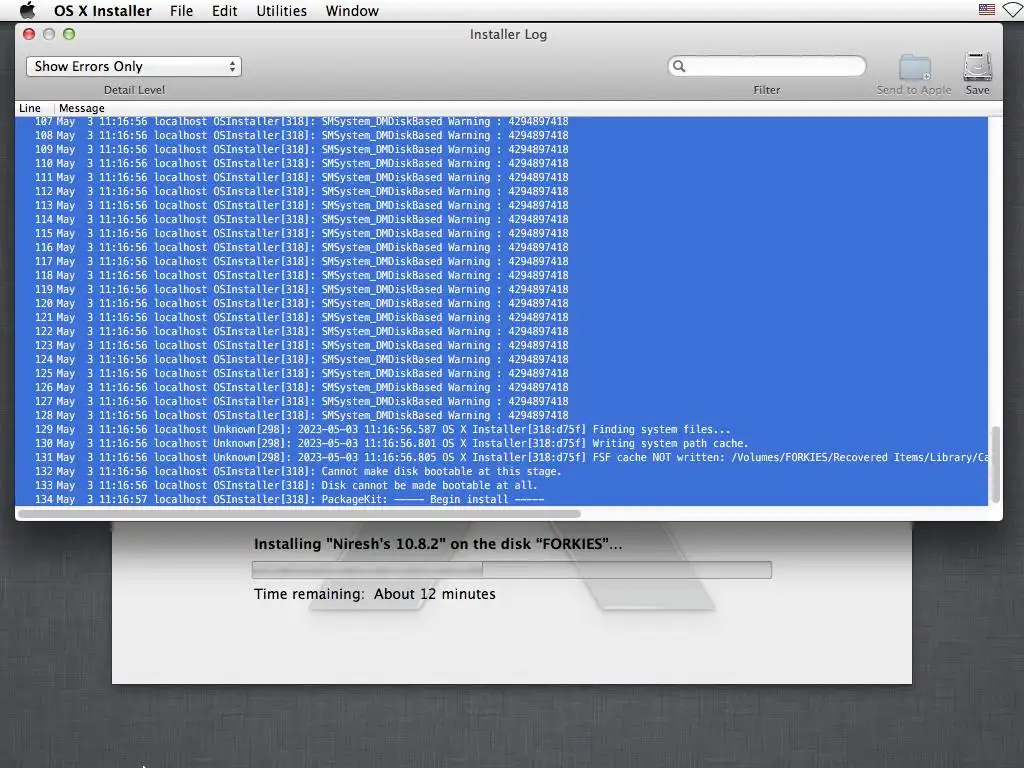Zoom the Installer Log window
Image resolution: width=1024 pixels, height=768 pixels.
69,34
